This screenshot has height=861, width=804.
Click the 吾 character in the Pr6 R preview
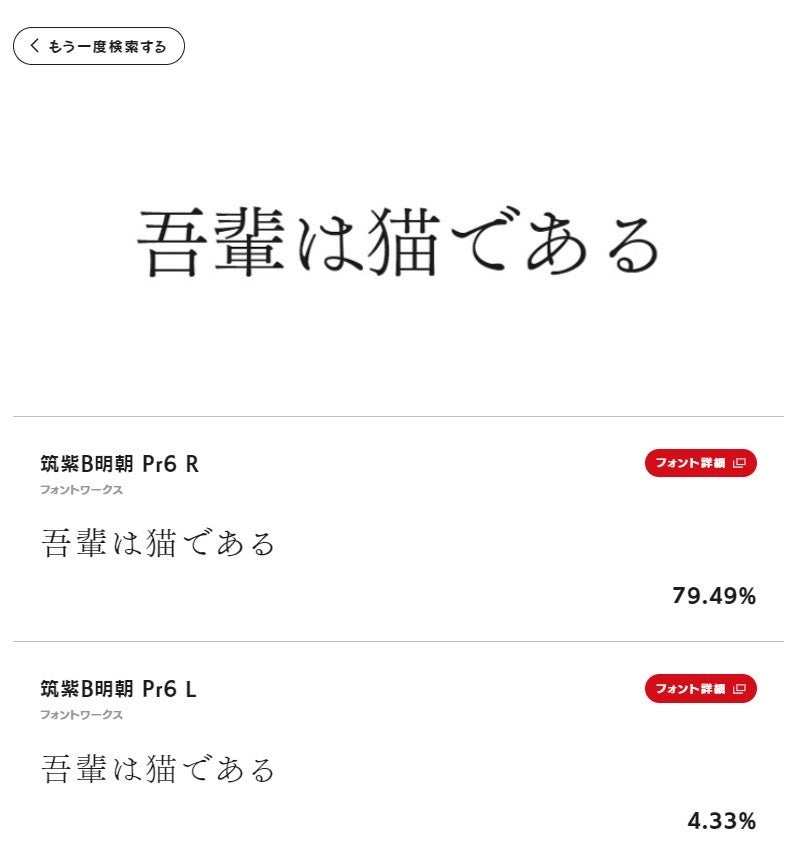click(x=56, y=544)
